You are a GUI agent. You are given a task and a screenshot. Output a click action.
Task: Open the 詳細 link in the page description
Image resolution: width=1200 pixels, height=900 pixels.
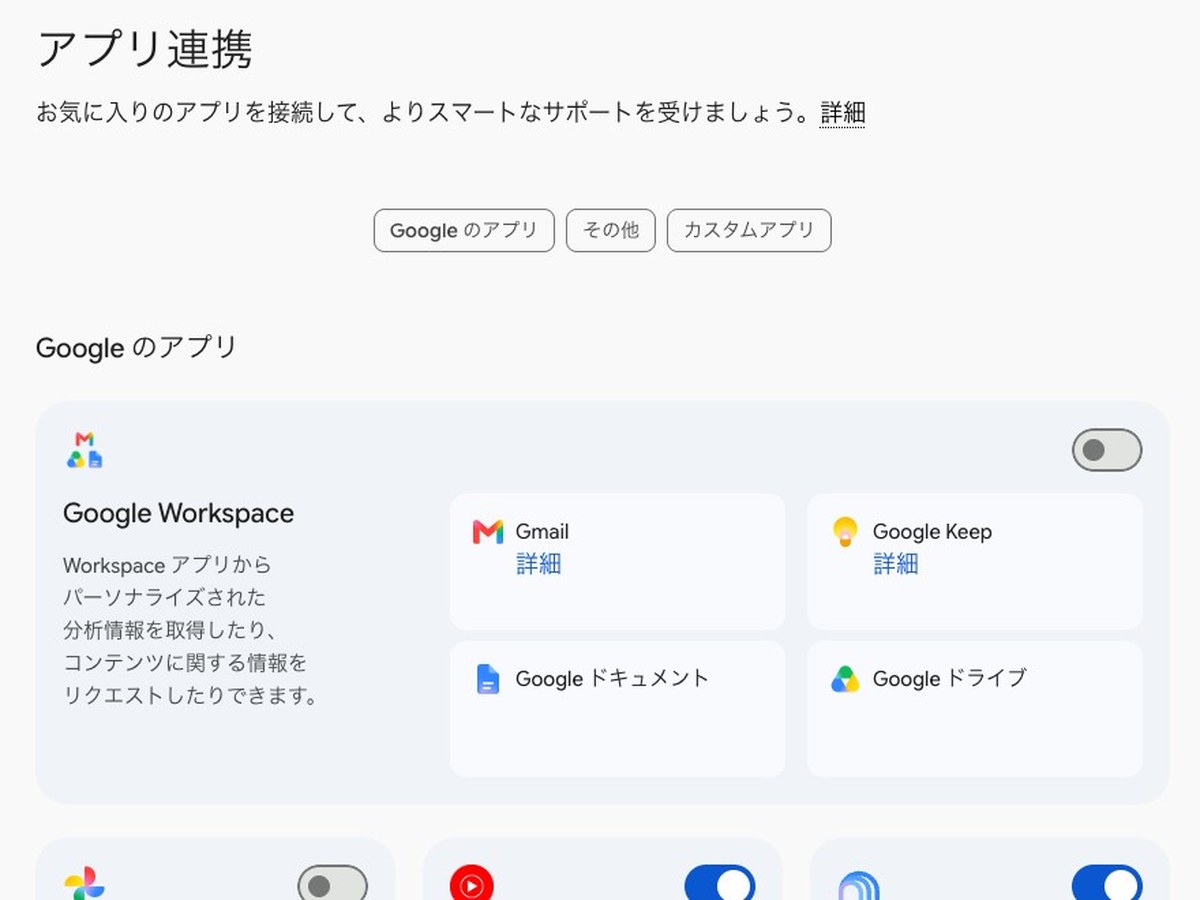842,112
